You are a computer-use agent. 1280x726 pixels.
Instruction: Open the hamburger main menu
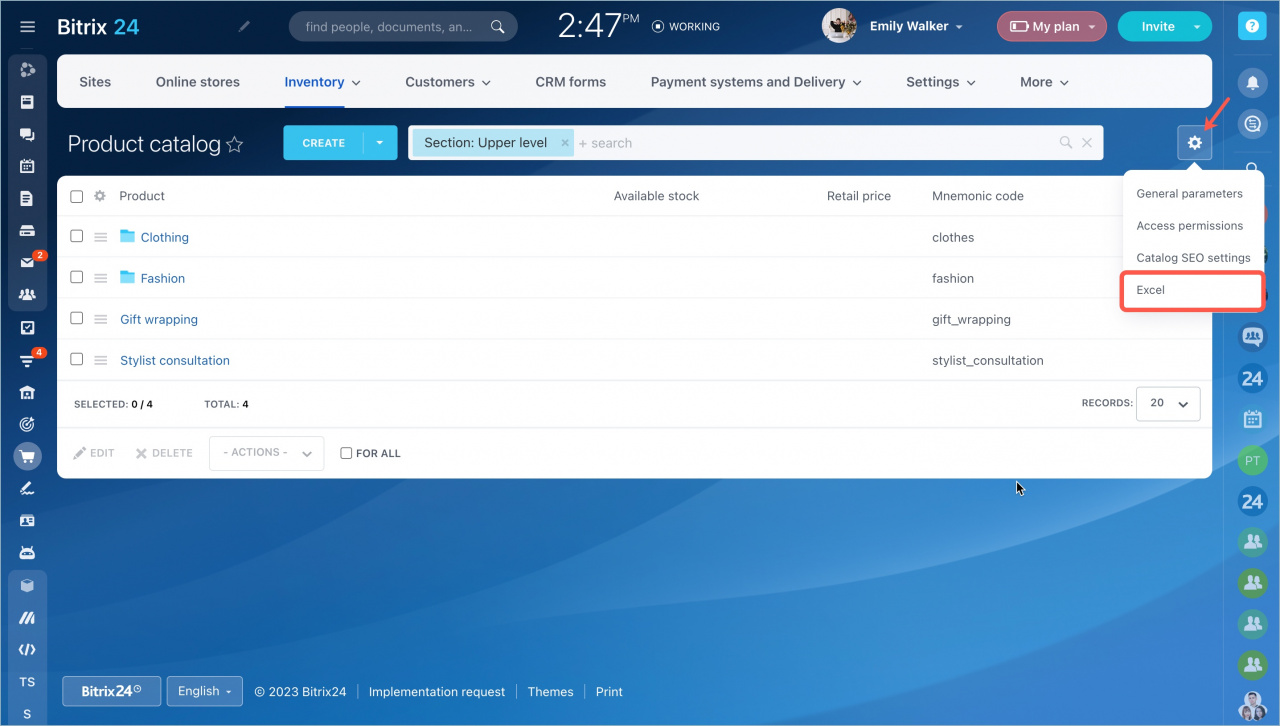[27, 27]
